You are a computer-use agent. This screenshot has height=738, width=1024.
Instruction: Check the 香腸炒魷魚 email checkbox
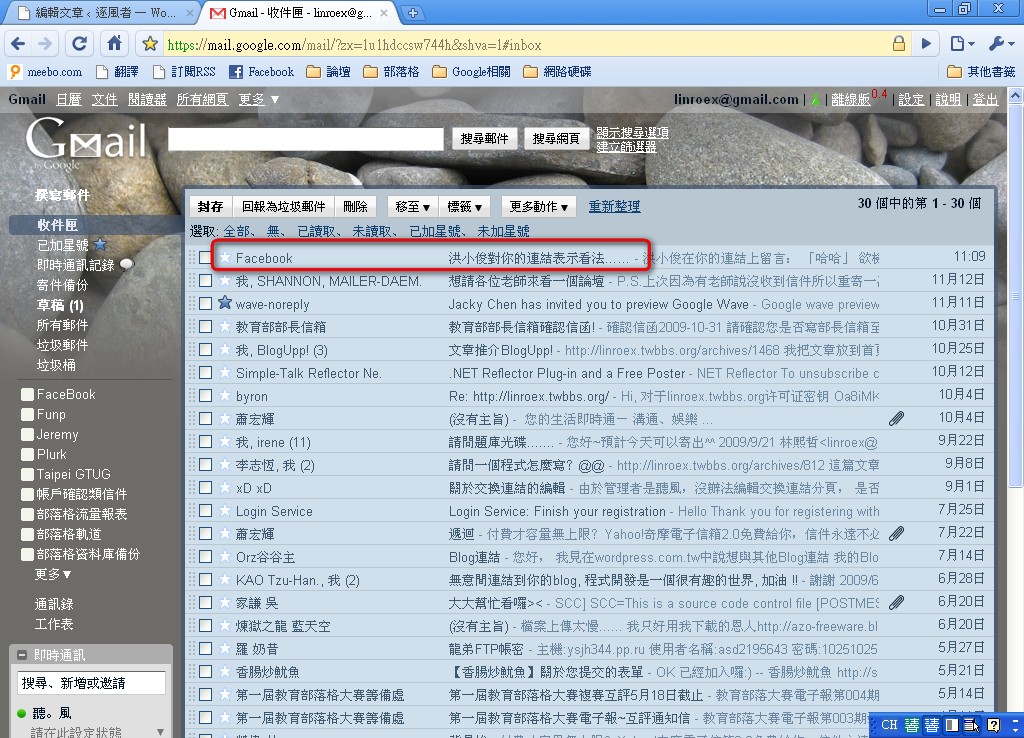206,671
